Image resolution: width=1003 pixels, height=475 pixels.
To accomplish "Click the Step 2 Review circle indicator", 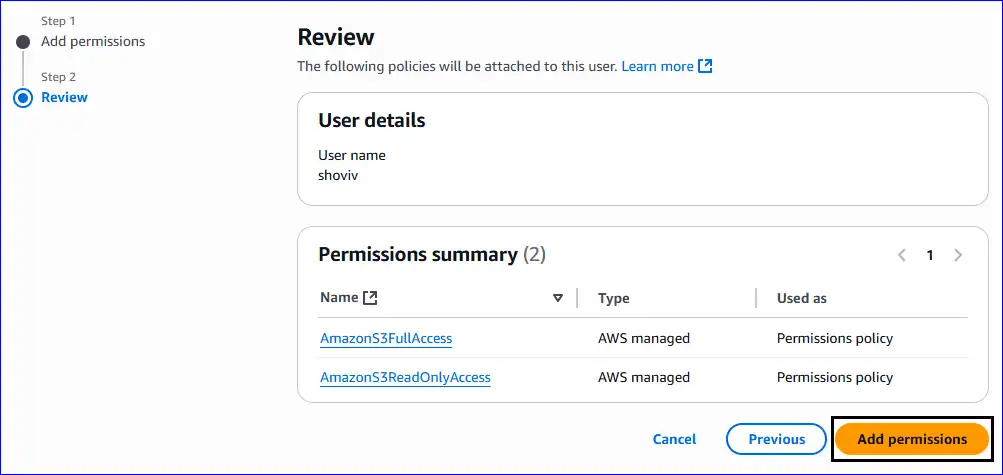I will (x=23, y=98).
